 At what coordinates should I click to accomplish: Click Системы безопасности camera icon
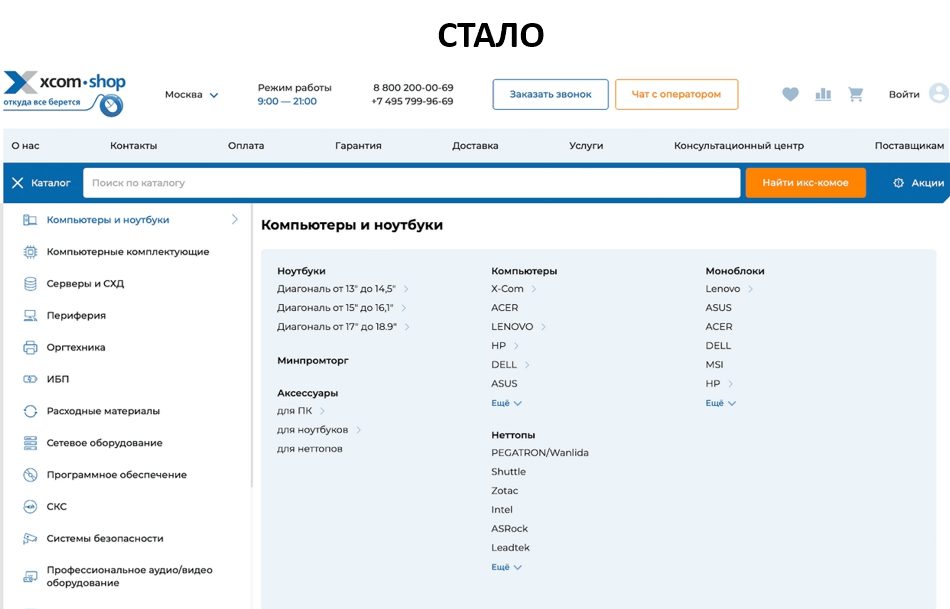30,538
